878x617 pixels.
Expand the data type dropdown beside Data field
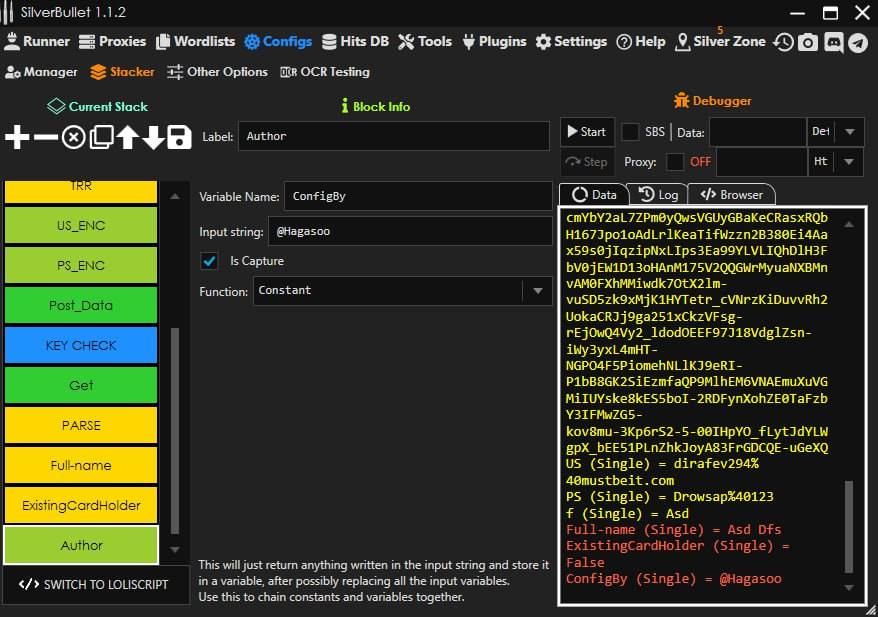849,132
